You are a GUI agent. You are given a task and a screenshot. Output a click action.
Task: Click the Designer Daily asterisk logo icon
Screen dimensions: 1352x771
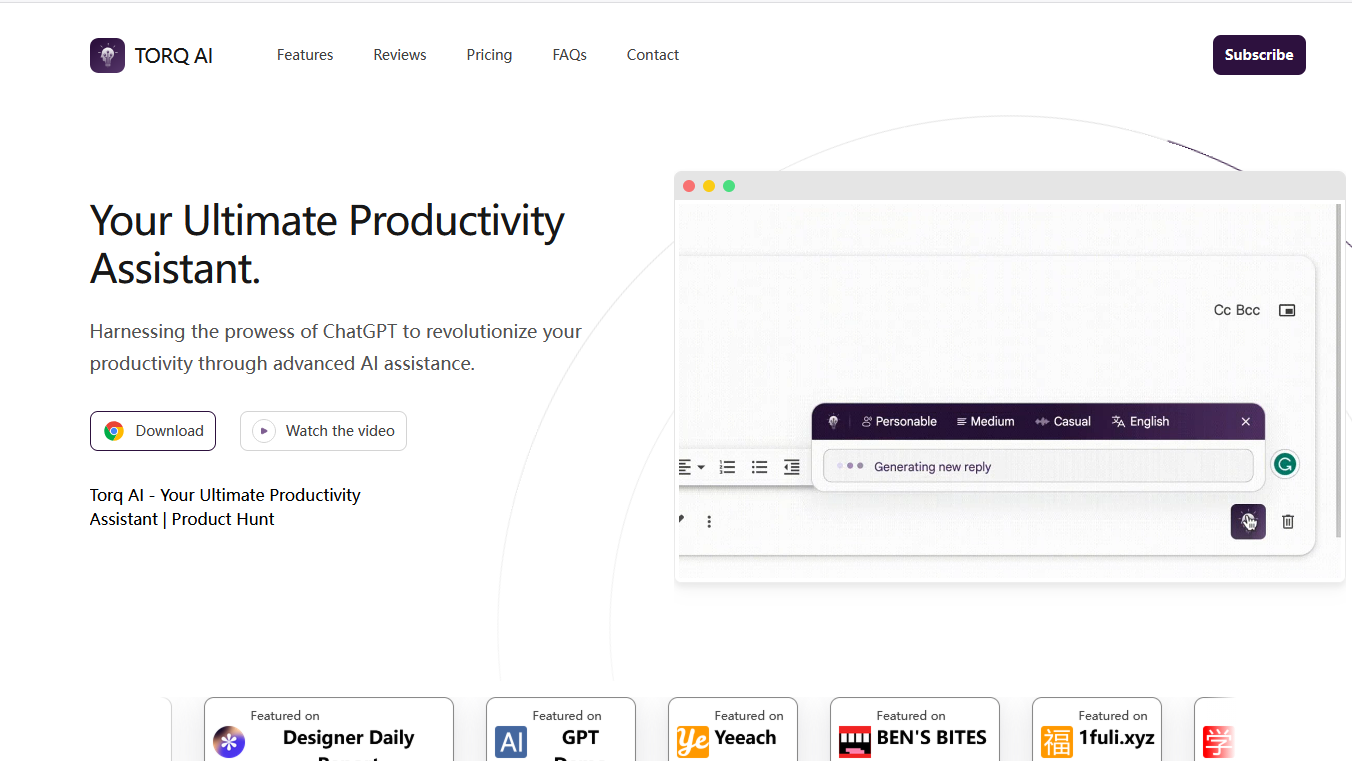click(x=229, y=742)
